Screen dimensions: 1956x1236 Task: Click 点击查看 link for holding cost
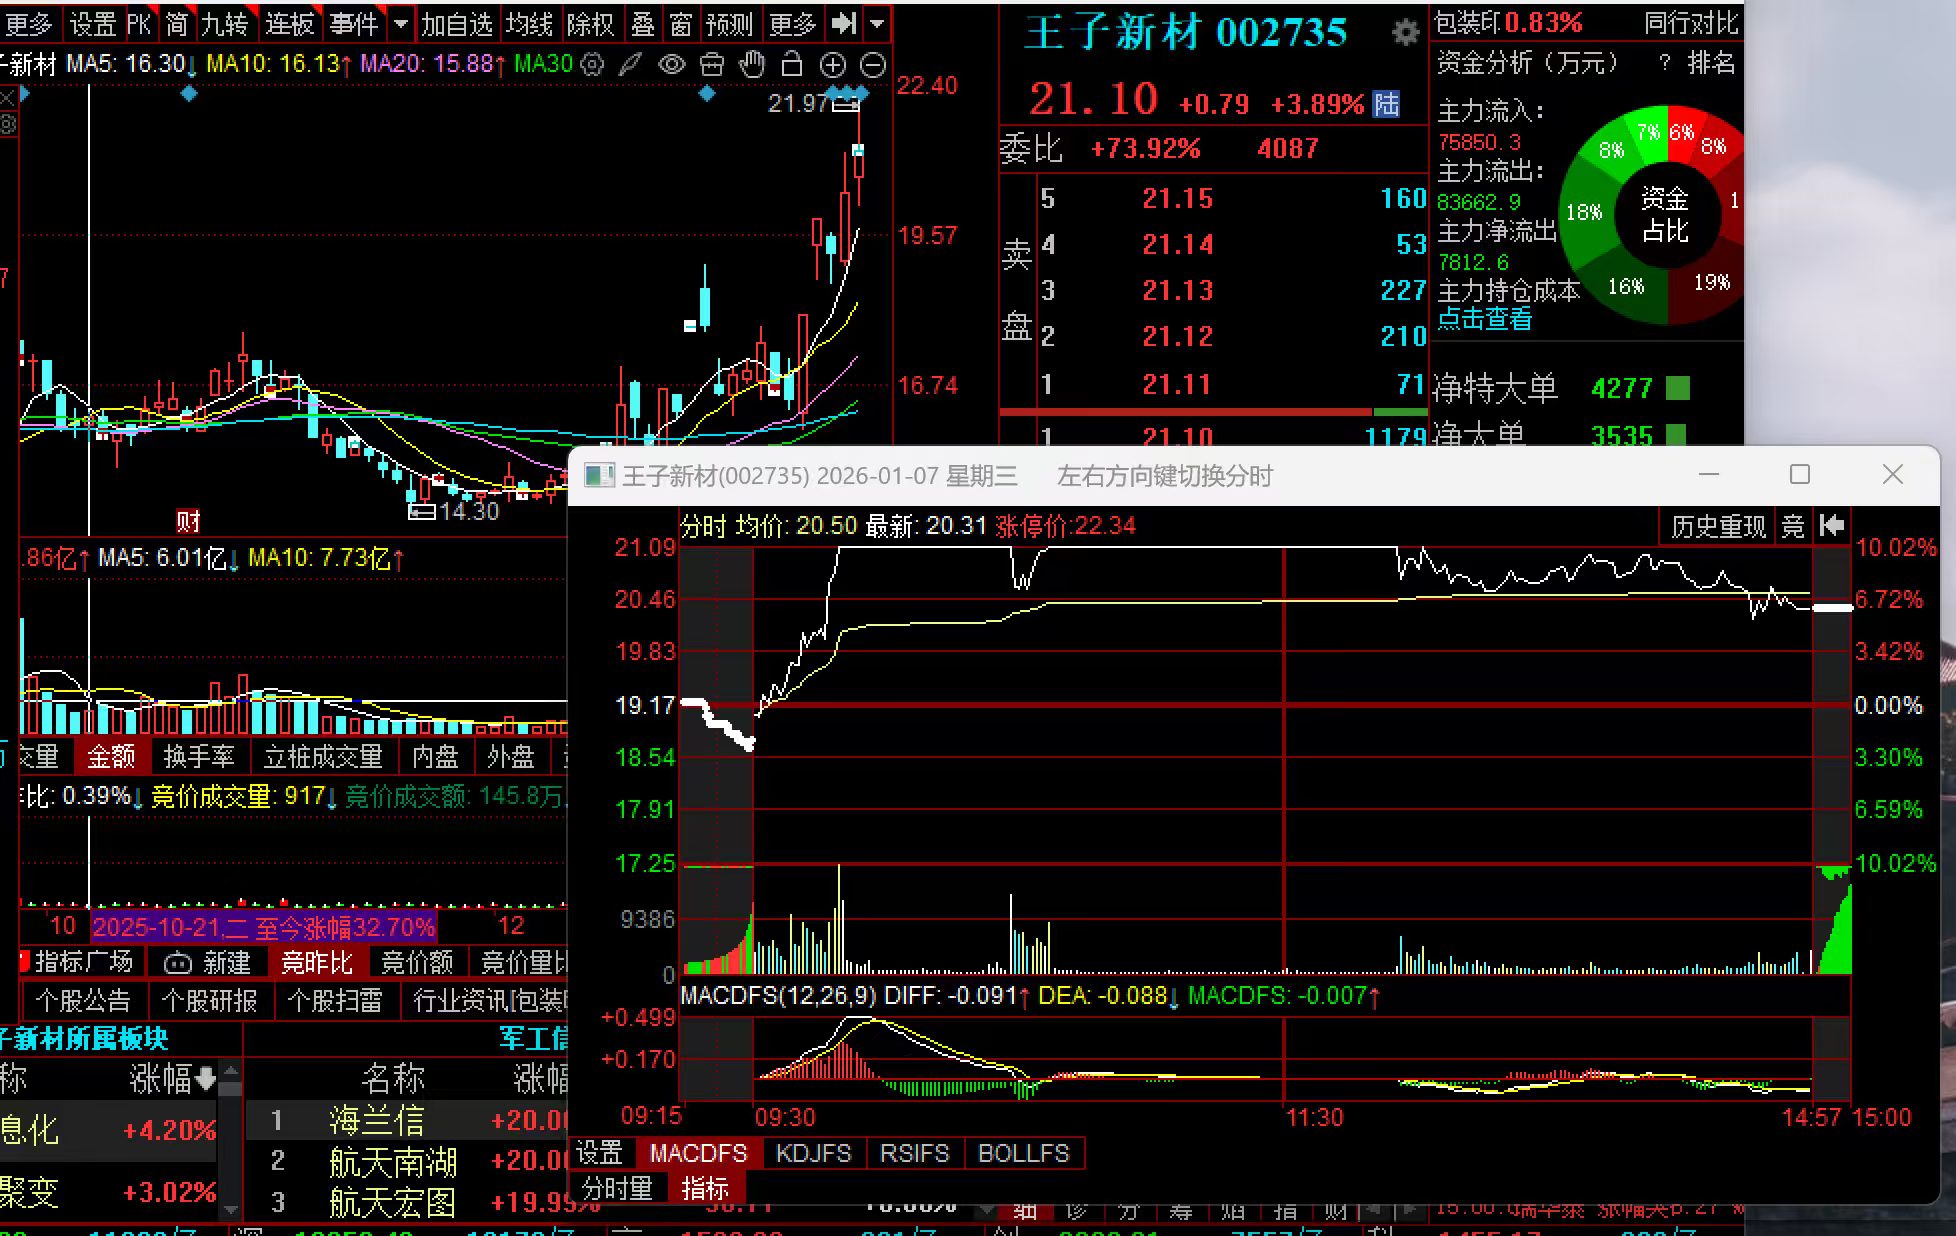1484,319
